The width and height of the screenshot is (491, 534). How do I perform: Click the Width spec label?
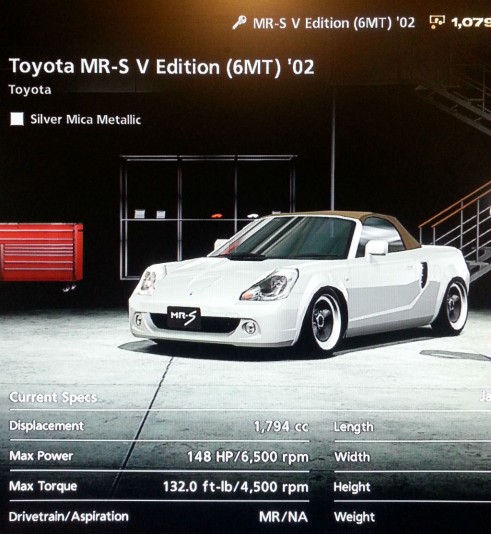[352, 457]
